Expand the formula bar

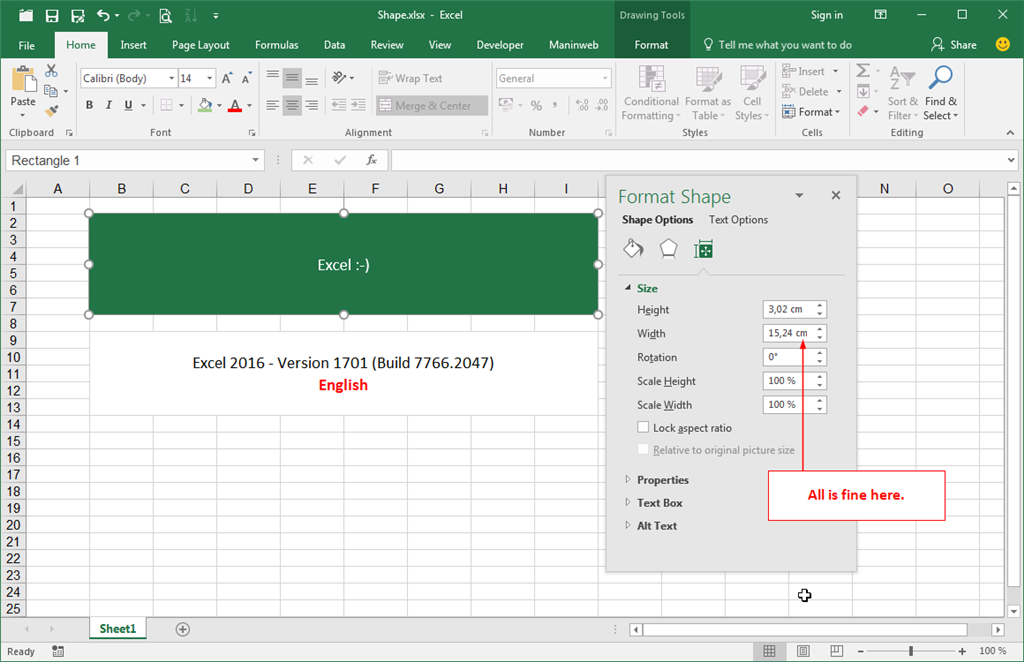pos(1011,160)
